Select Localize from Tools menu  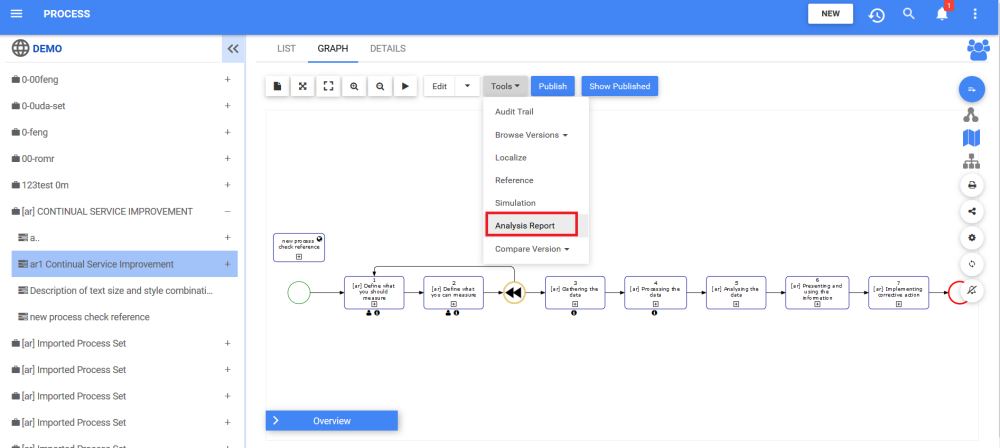coord(511,158)
